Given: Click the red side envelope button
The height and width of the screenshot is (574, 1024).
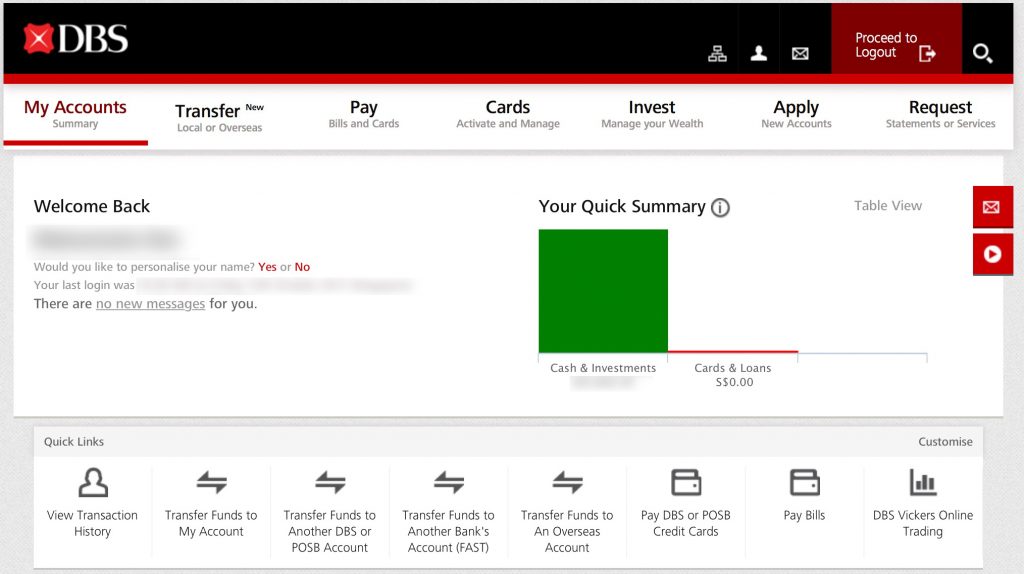Looking at the screenshot, I should click(x=992, y=207).
